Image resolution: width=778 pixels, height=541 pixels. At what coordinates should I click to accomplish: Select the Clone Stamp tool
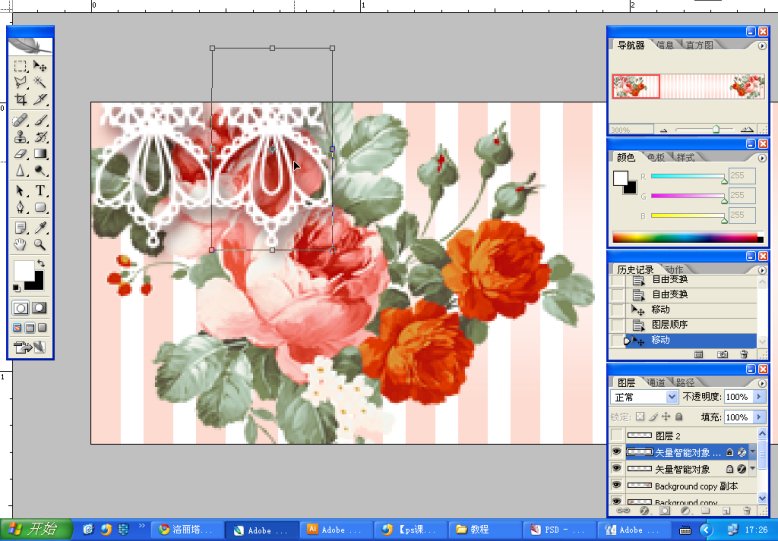pos(20,137)
